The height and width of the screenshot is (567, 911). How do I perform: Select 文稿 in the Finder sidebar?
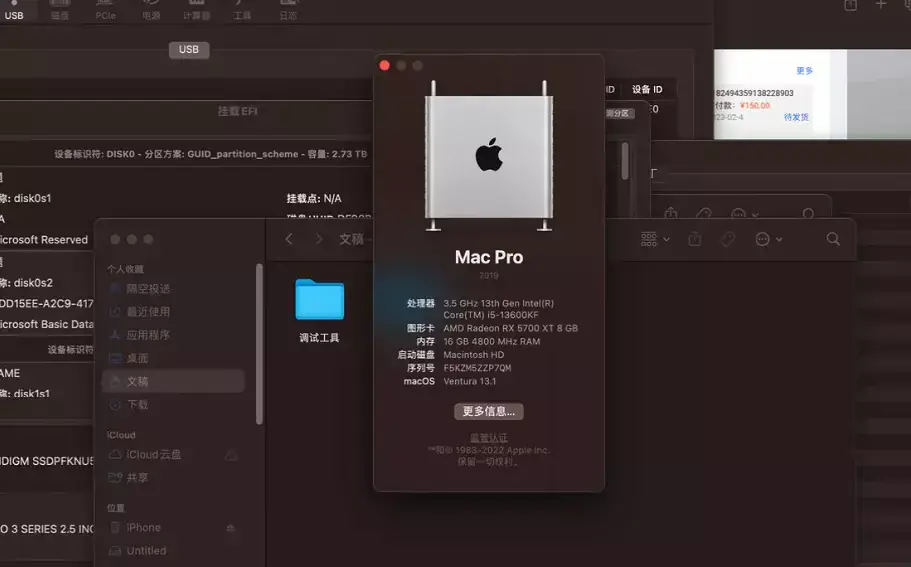tap(173, 382)
